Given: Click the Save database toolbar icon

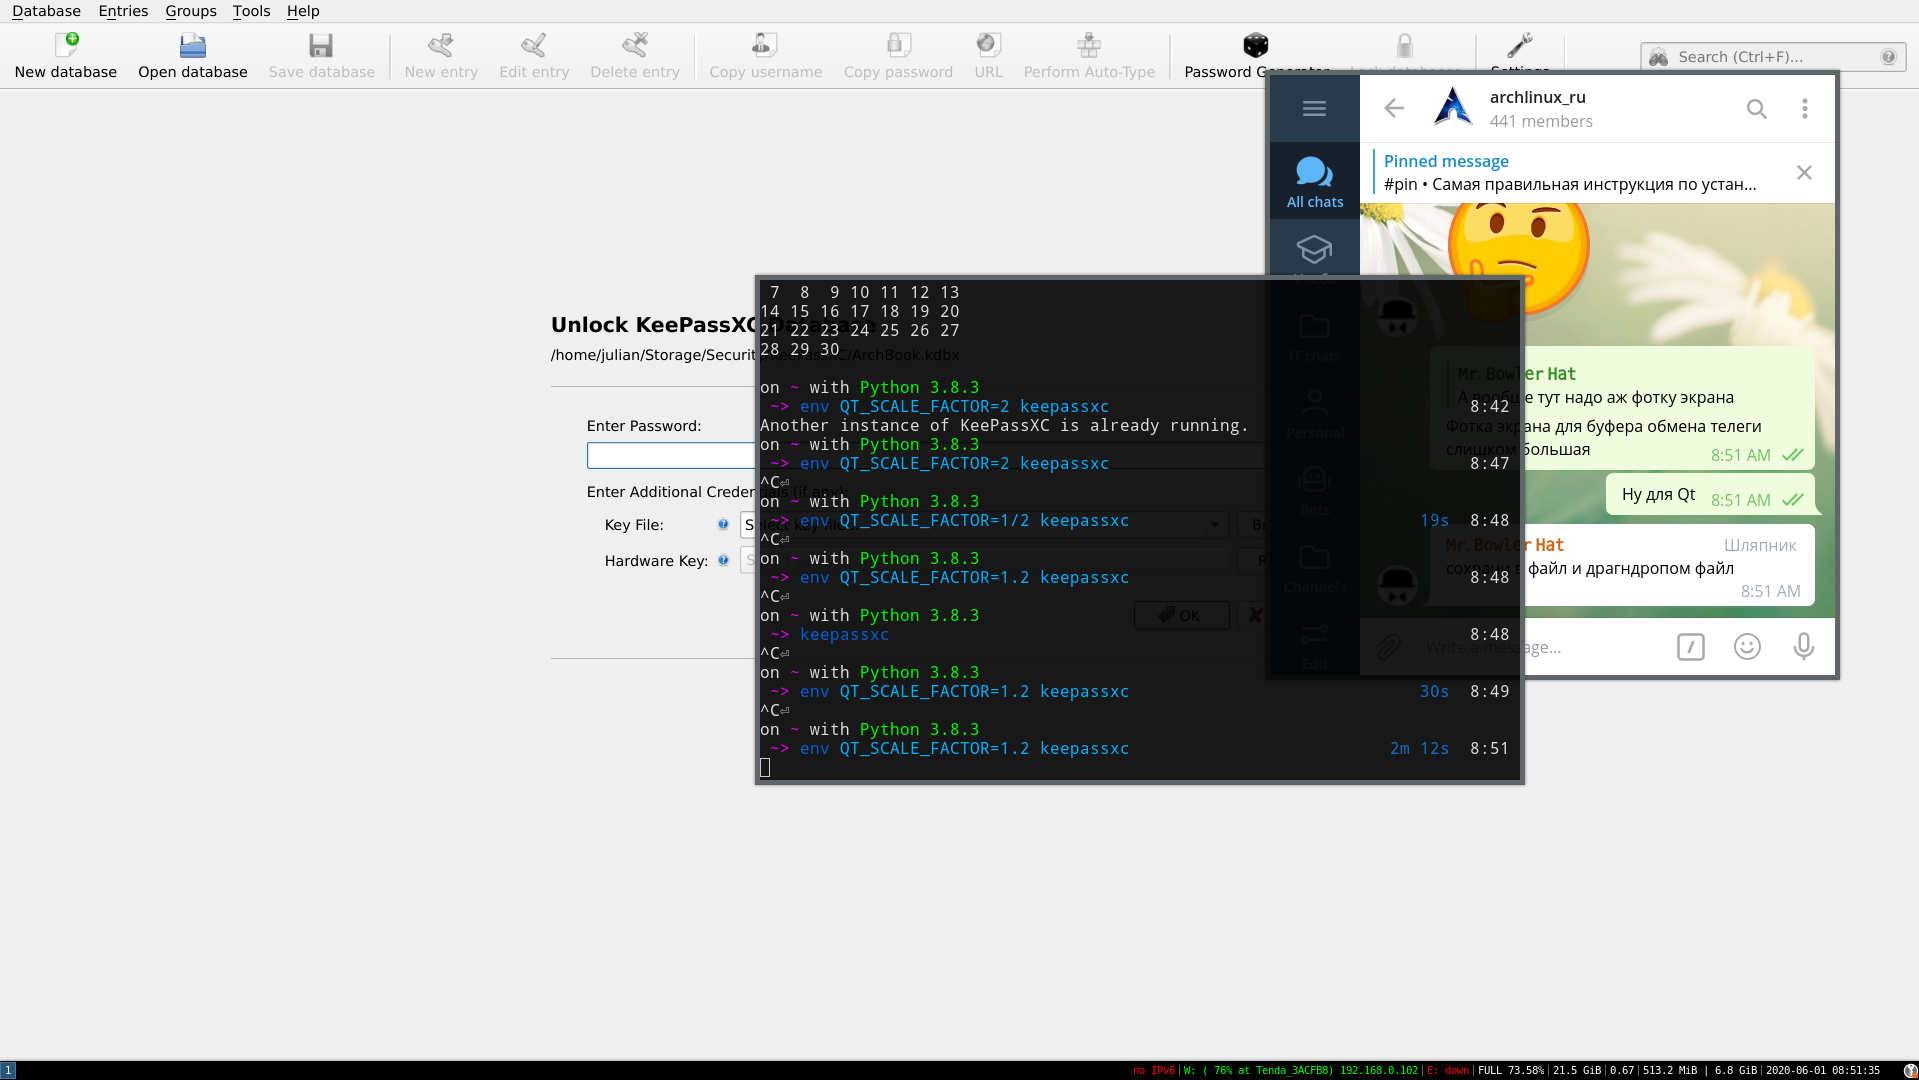Looking at the screenshot, I should [321, 45].
